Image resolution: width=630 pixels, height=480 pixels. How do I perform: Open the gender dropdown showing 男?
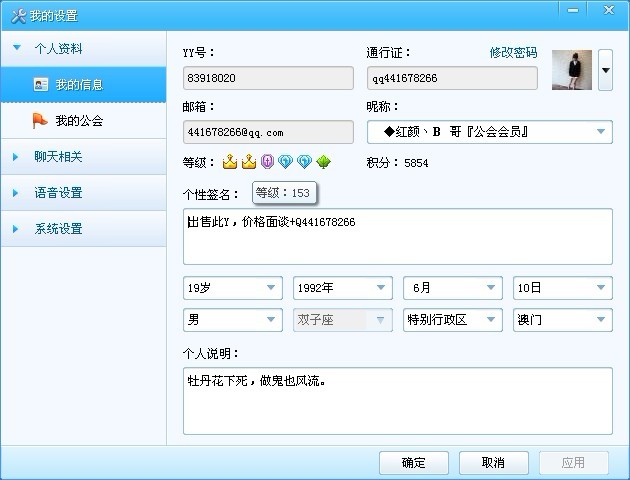233,320
